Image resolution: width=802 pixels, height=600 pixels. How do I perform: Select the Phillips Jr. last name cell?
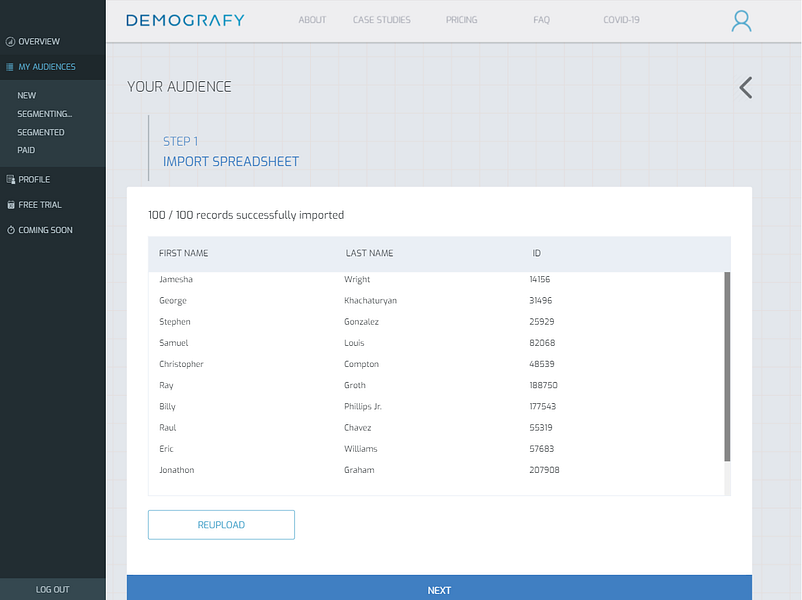363,407
